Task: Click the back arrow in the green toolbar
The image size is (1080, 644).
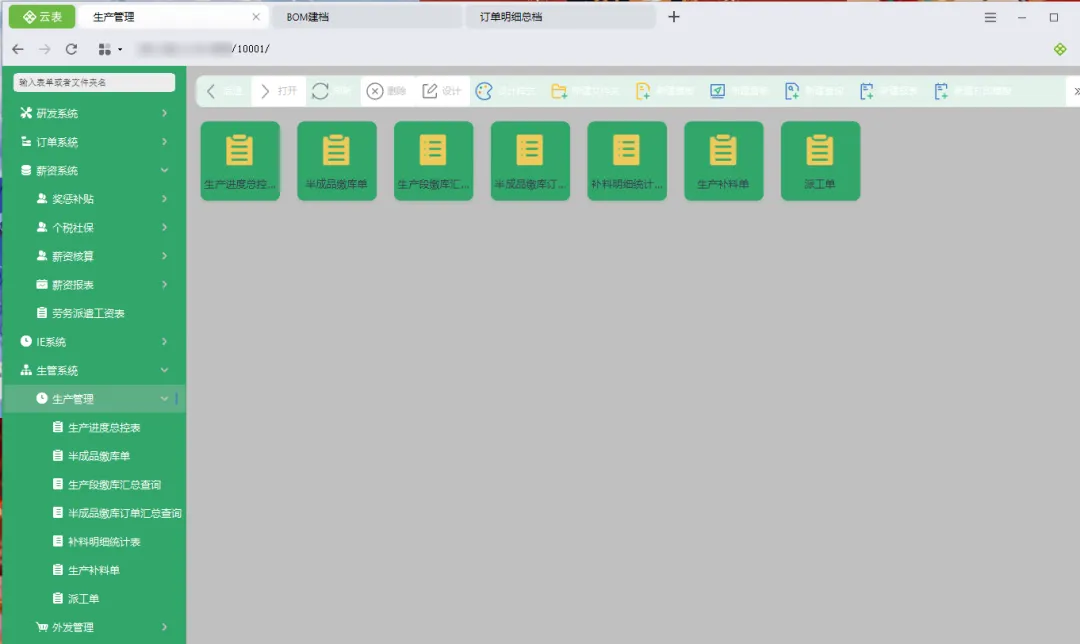Action: (211, 91)
